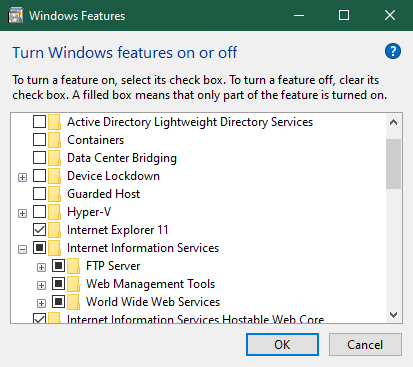
Task: Check the Data Center Bridging checkbox
Action: 39,158
